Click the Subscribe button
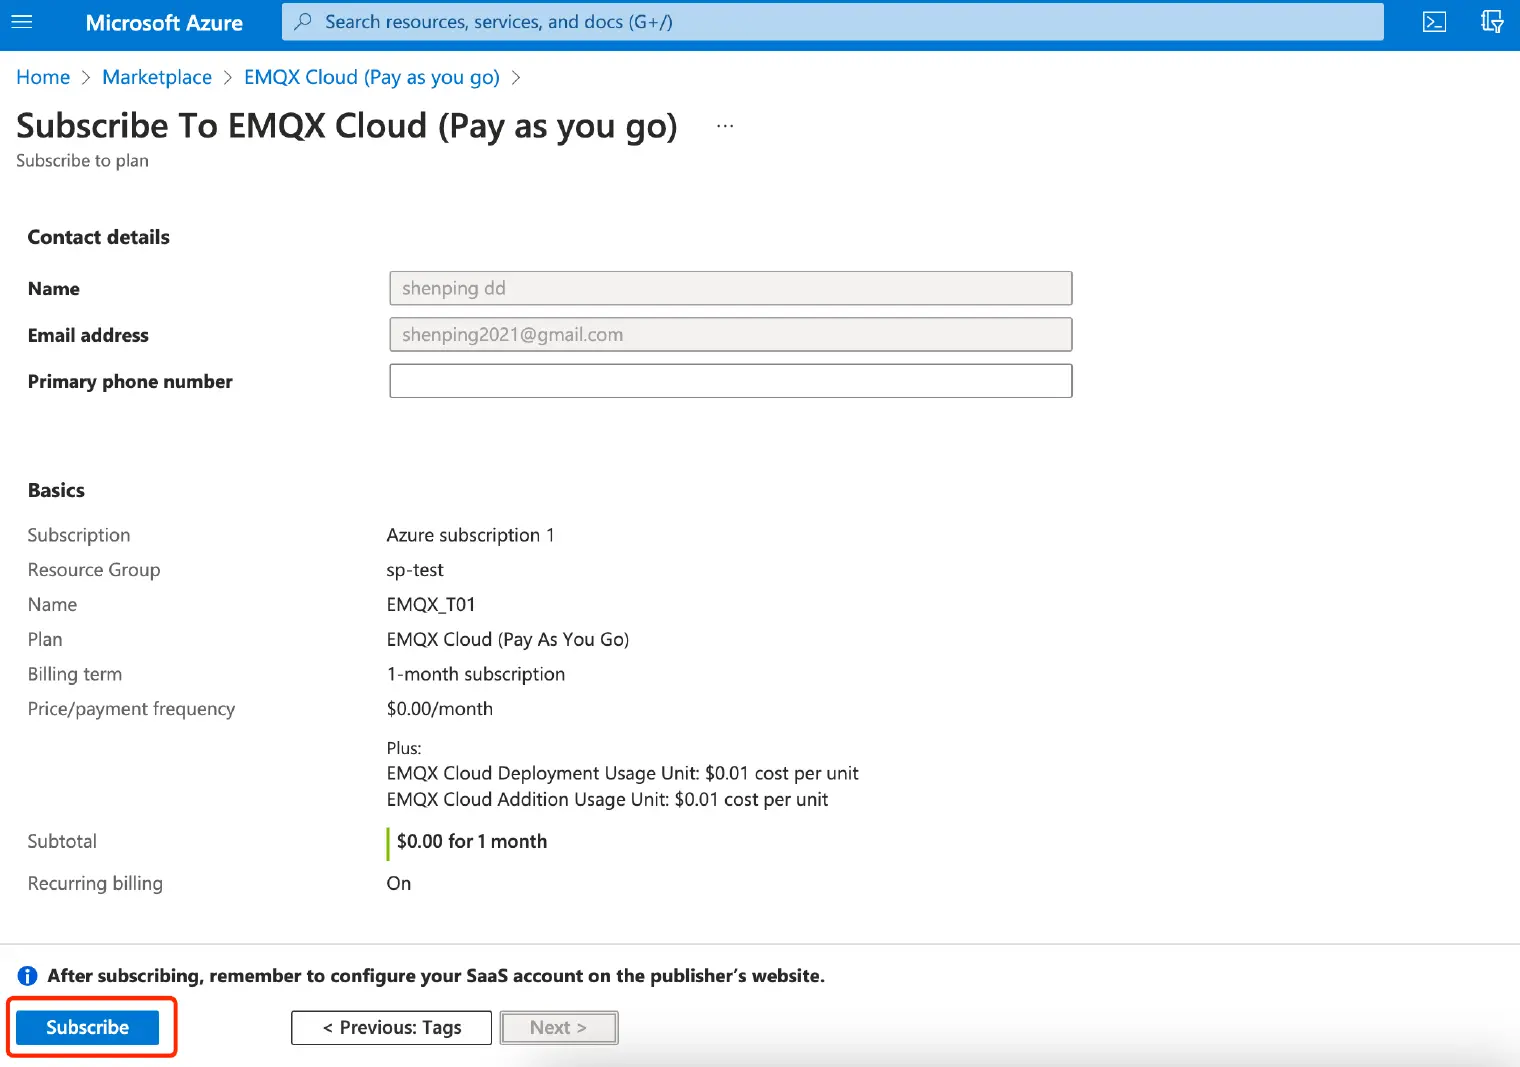The image size is (1520, 1067). click(87, 1027)
